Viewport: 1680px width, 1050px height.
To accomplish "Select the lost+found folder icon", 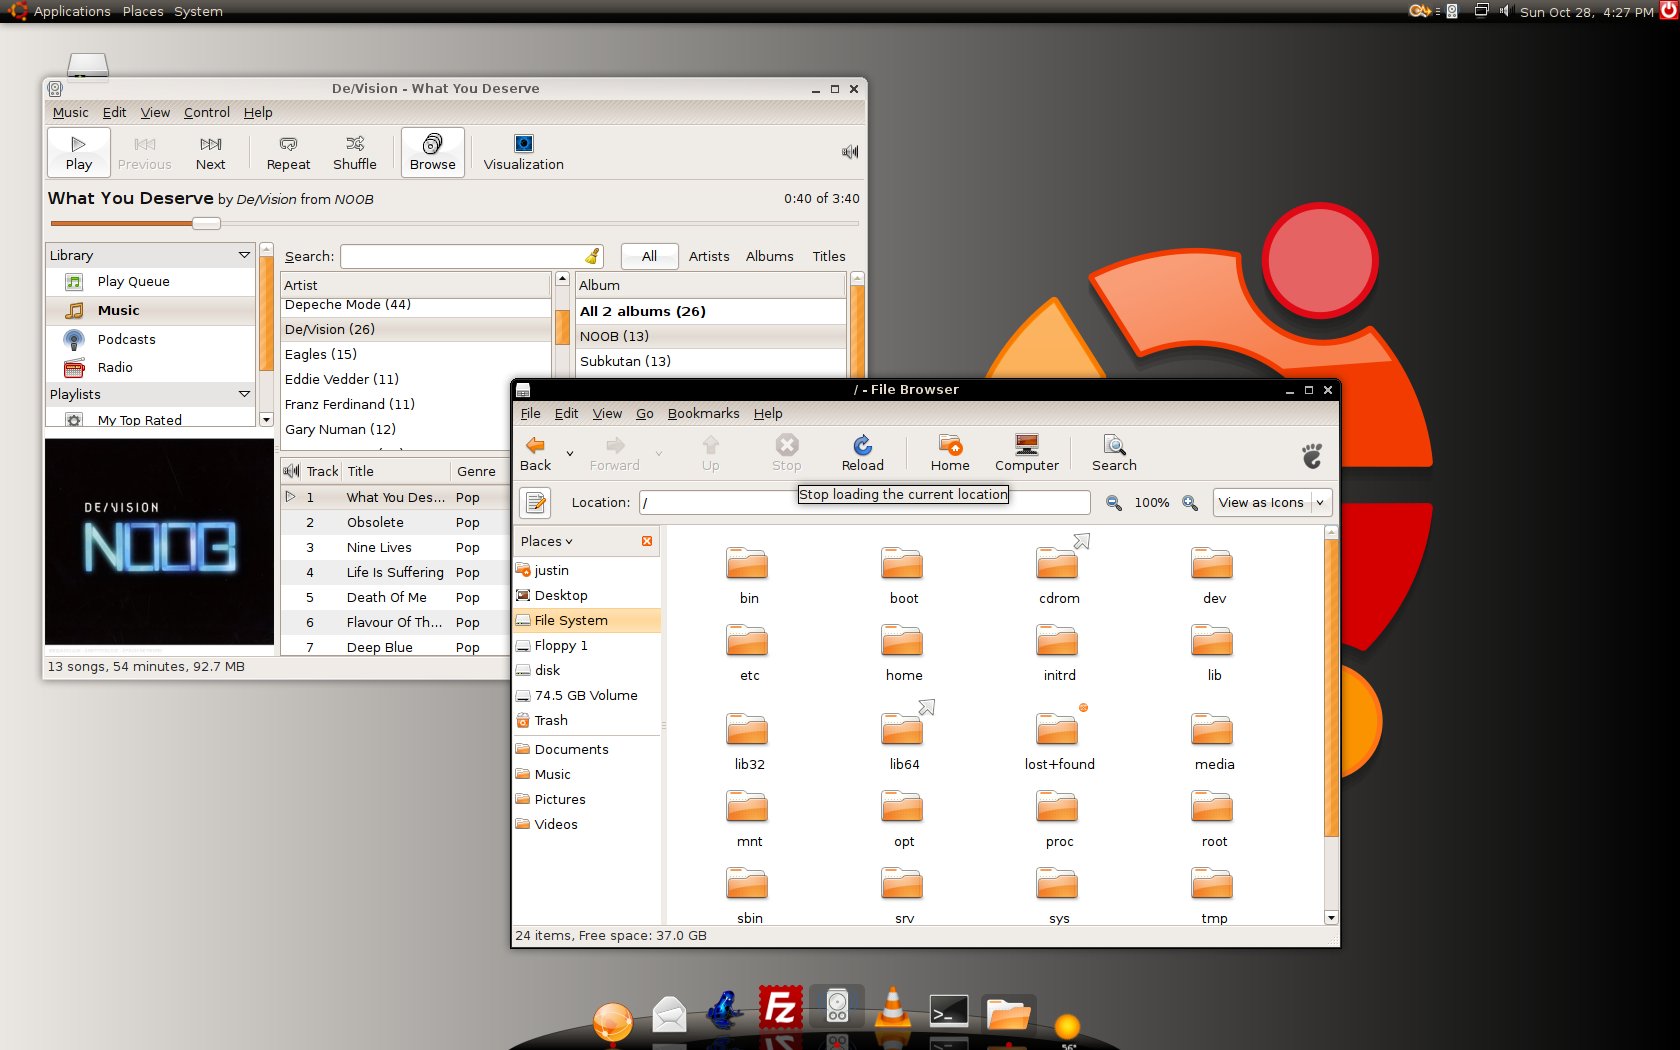I will pos(1058,729).
